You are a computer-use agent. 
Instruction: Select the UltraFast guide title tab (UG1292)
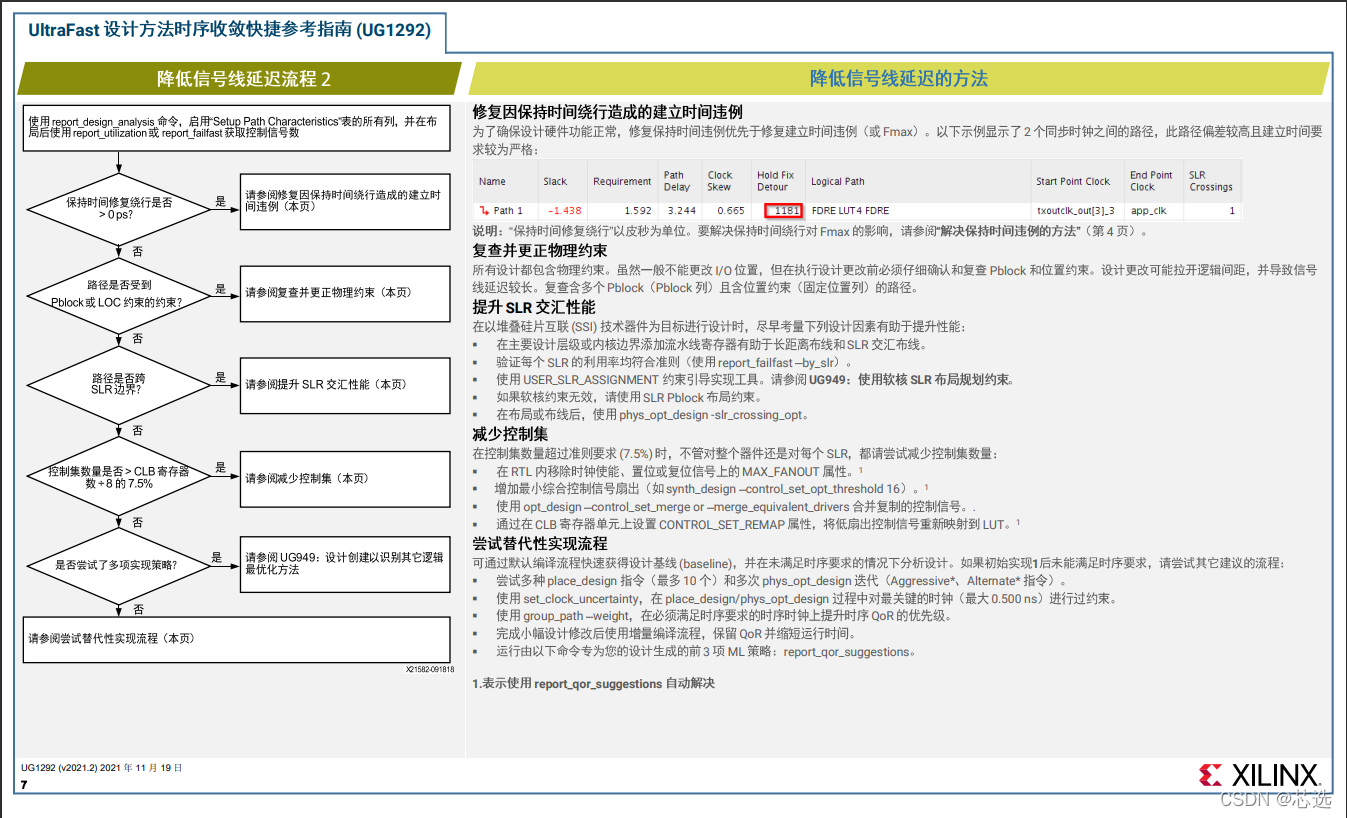(230, 30)
